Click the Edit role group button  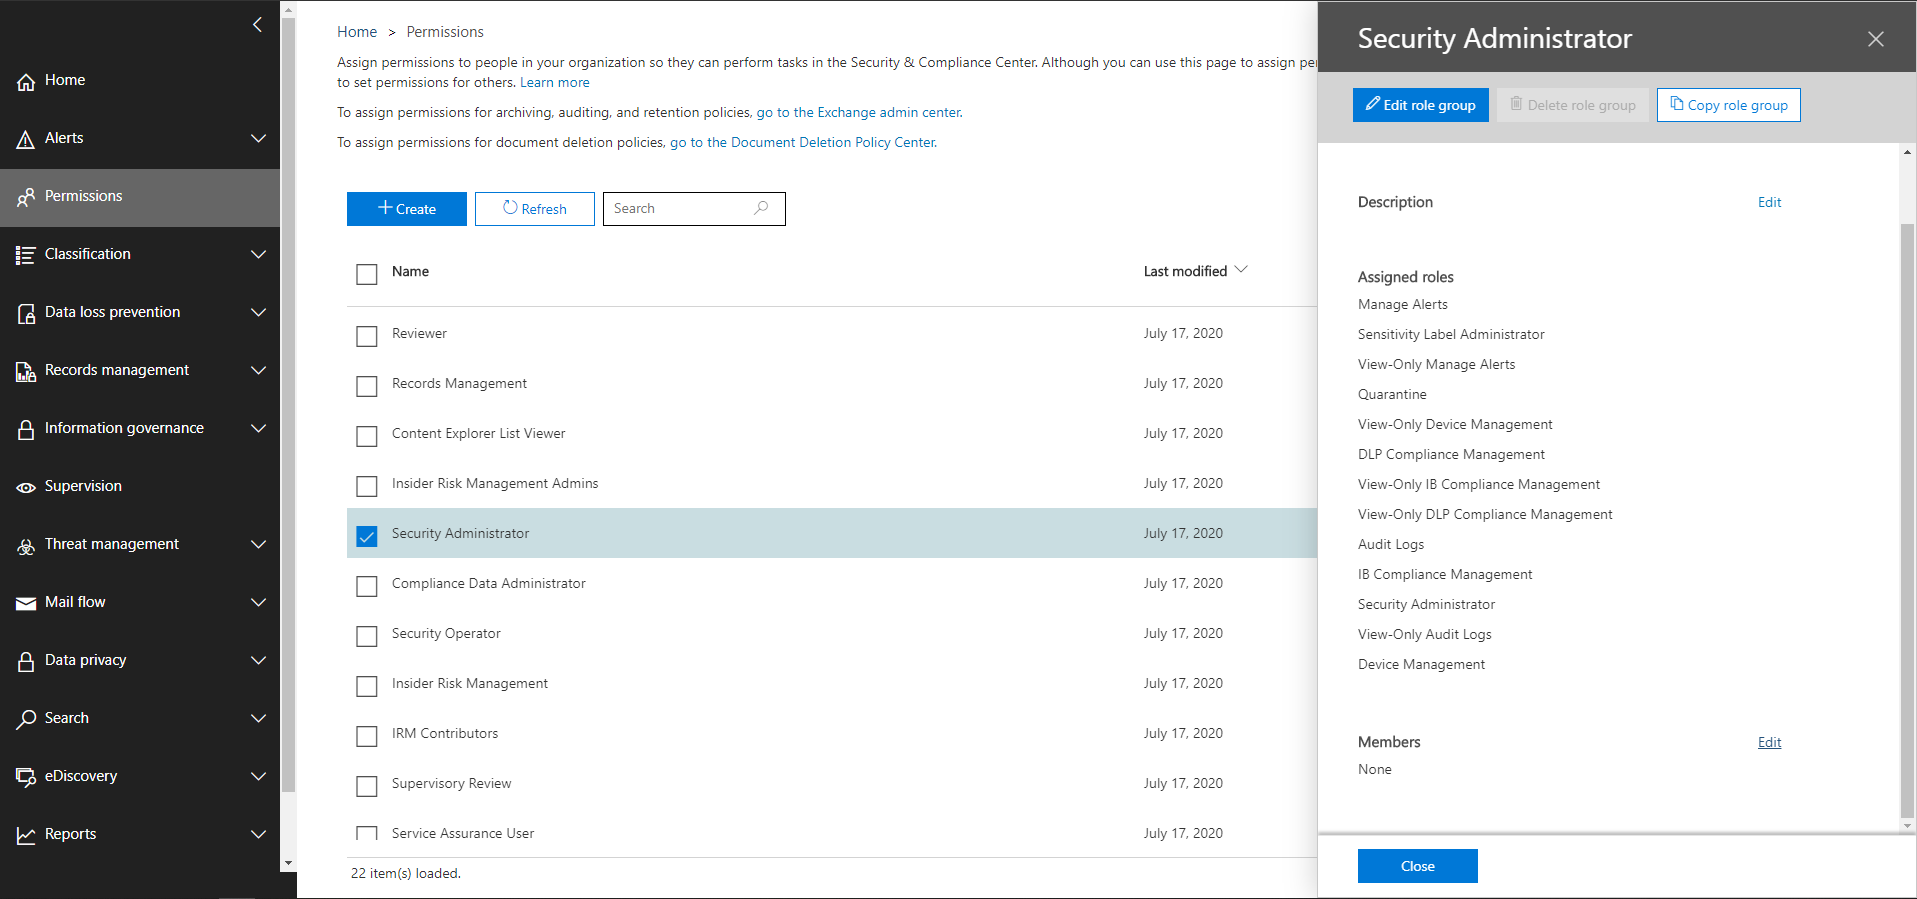pos(1420,105)
